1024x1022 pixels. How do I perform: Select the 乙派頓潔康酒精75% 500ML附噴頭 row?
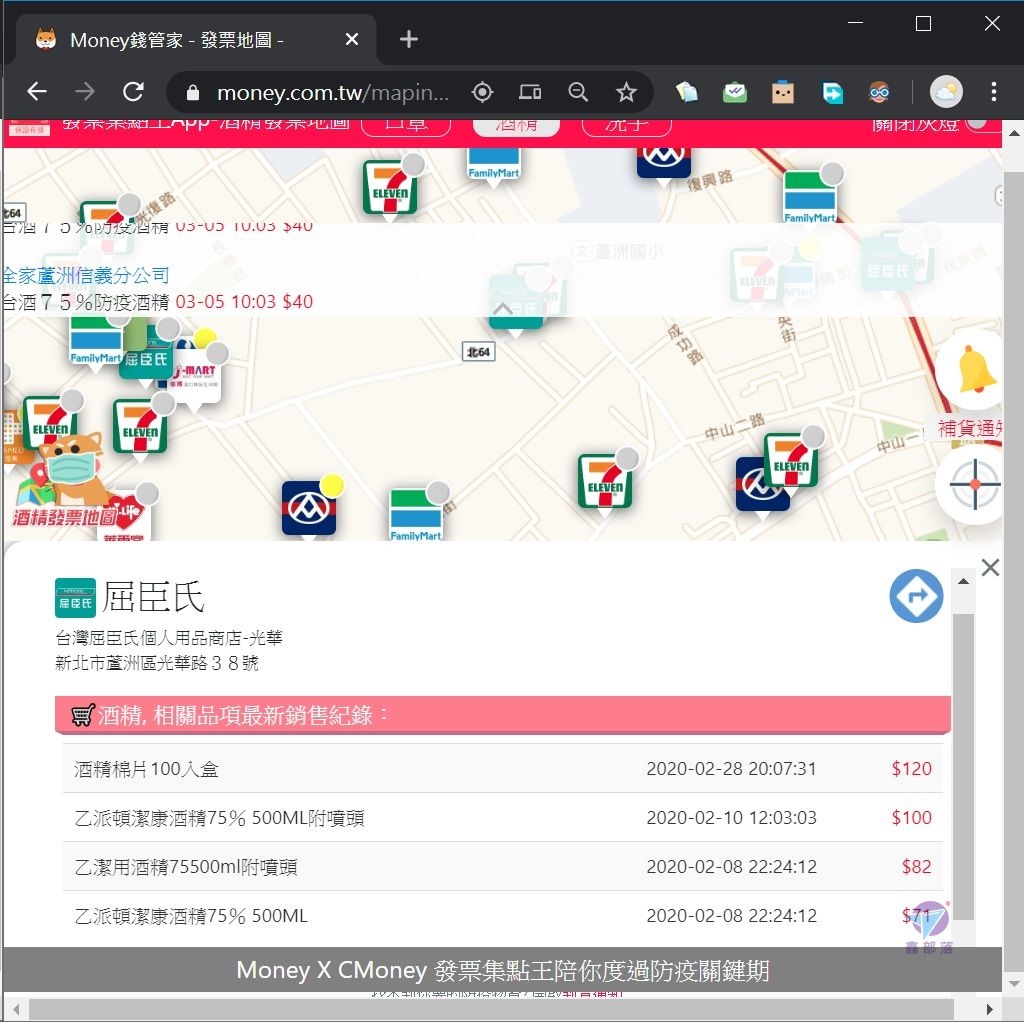coord(503,818)
